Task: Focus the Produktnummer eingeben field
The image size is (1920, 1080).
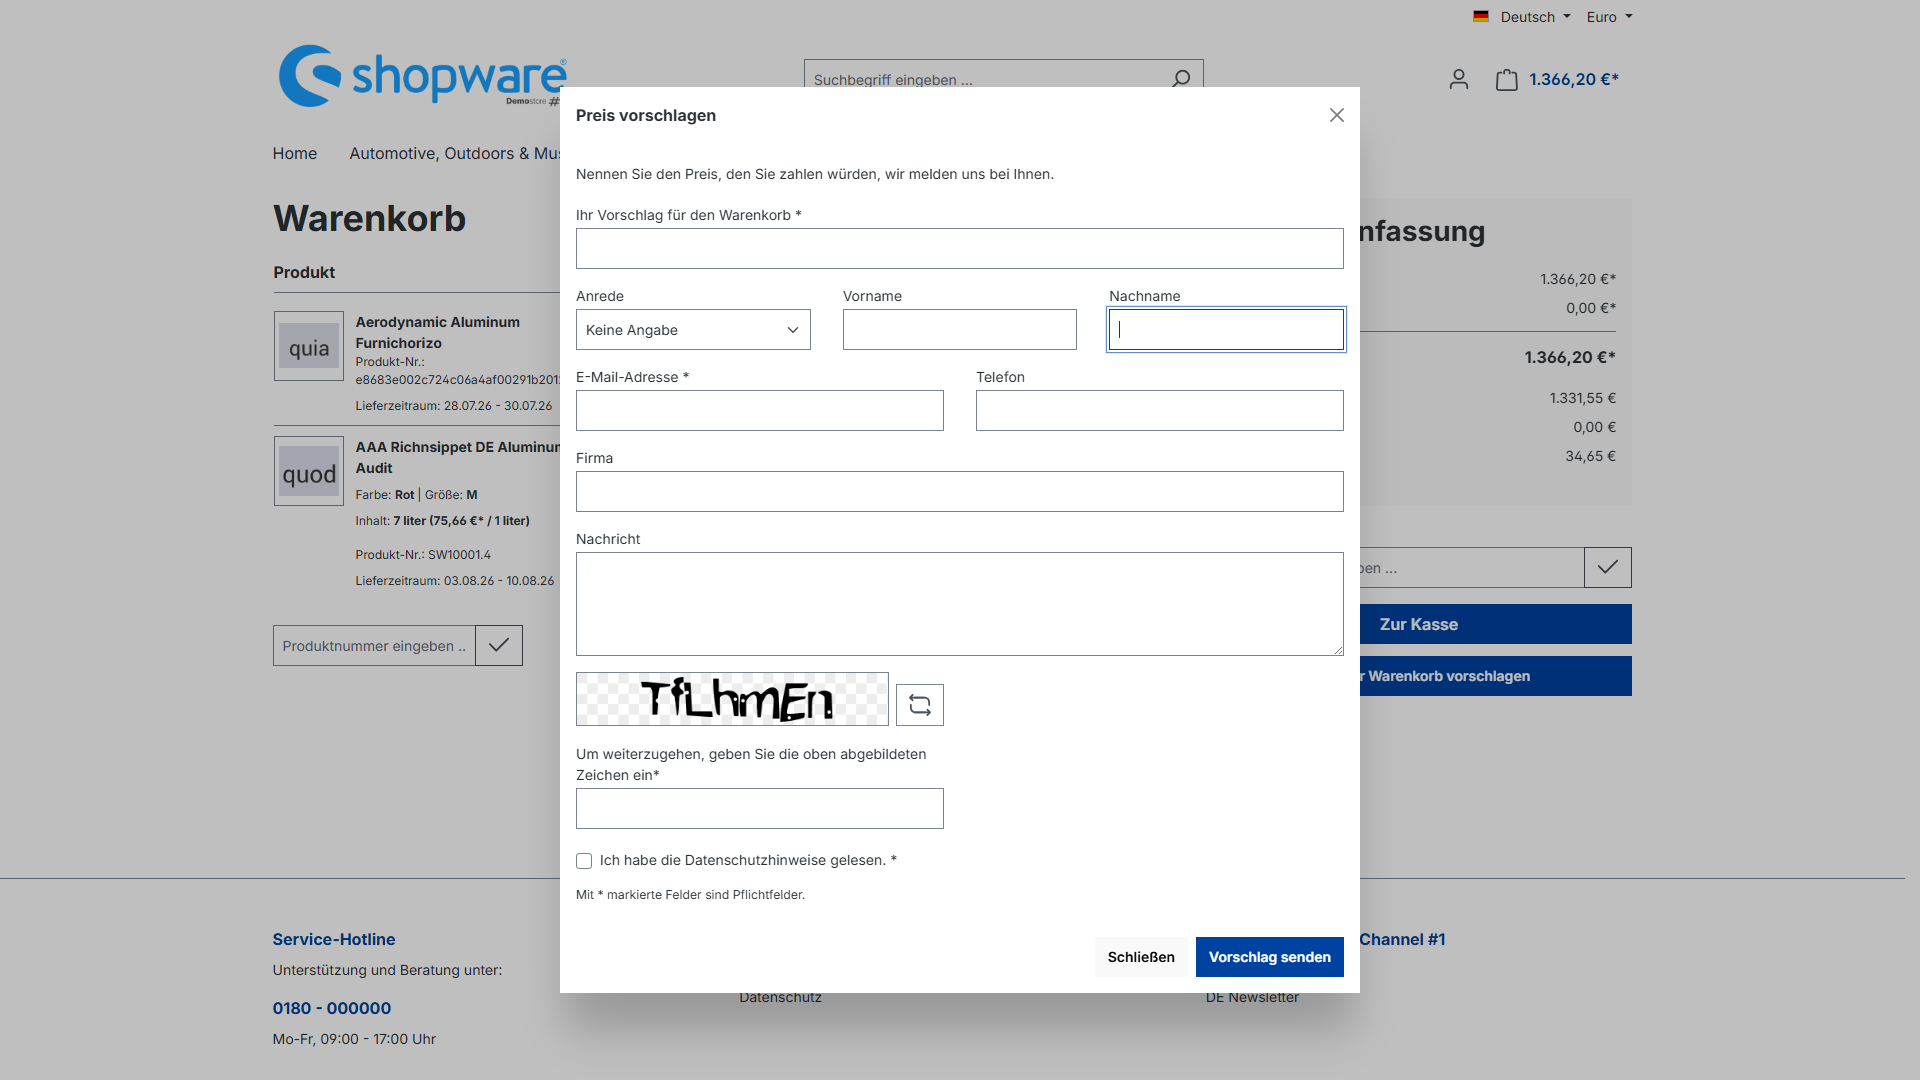Action: point(375,646)
